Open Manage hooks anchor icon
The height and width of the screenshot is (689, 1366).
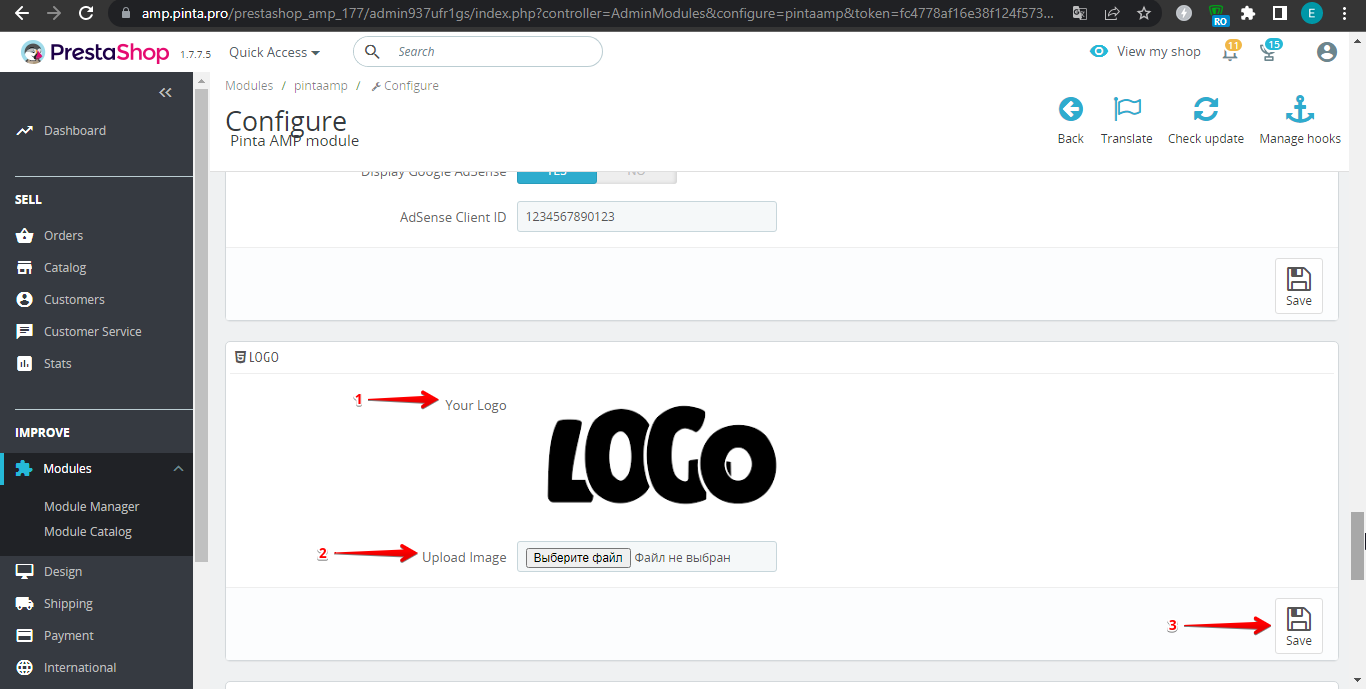coord(1299,110)
